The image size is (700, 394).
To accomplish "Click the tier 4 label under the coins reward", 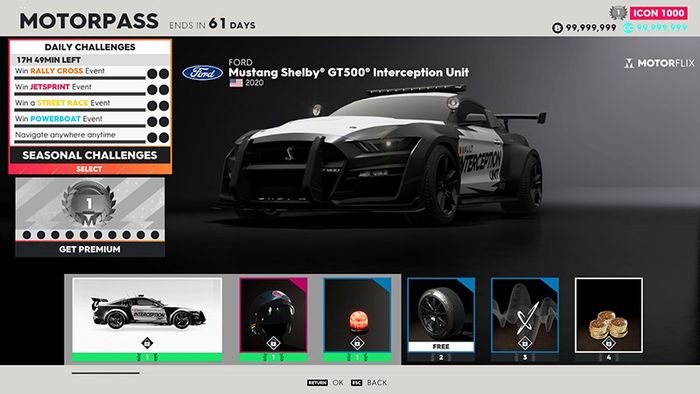I will [609, 357].
